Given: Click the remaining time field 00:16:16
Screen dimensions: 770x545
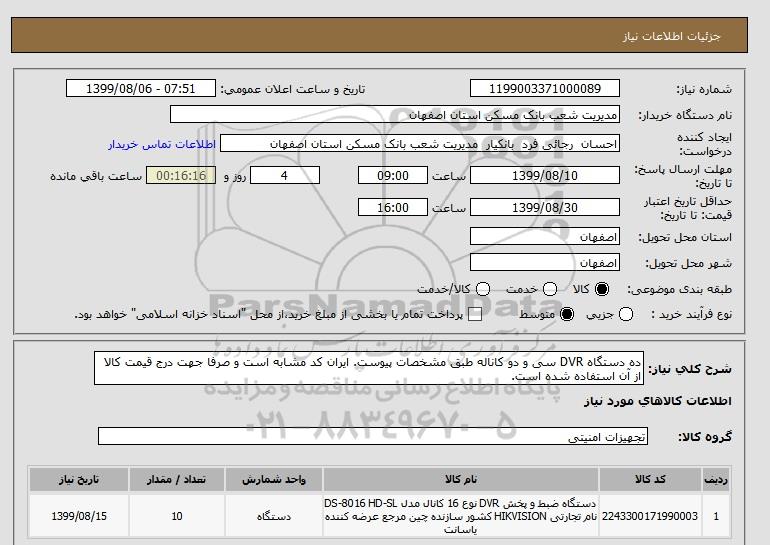Looking at the screenshot, I should 181,175.
